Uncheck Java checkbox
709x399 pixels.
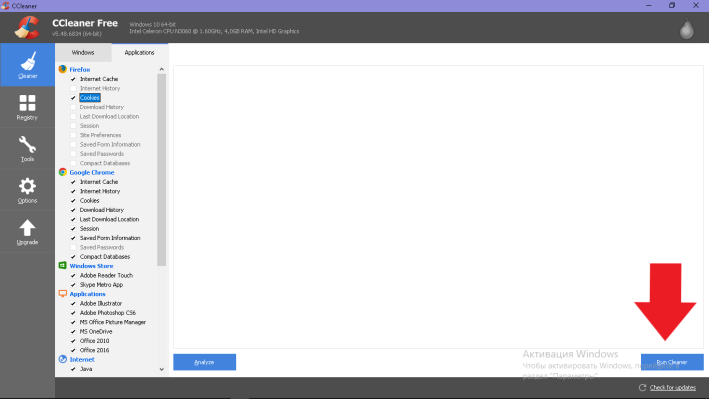(73, 369)
